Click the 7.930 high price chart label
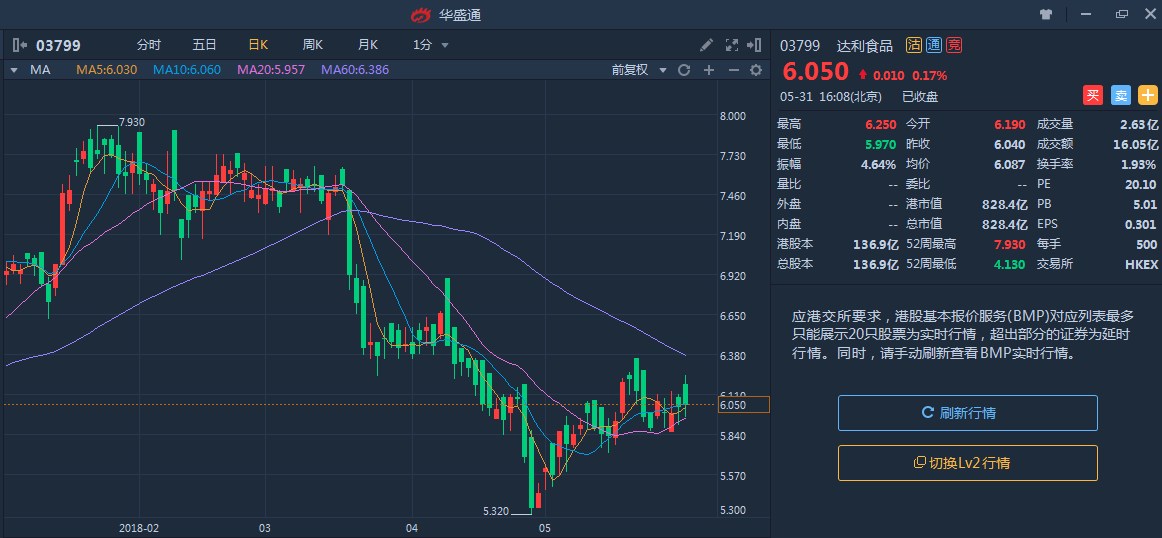The image size is (1162, 538). pyautogui.click(x=131, y=122)
